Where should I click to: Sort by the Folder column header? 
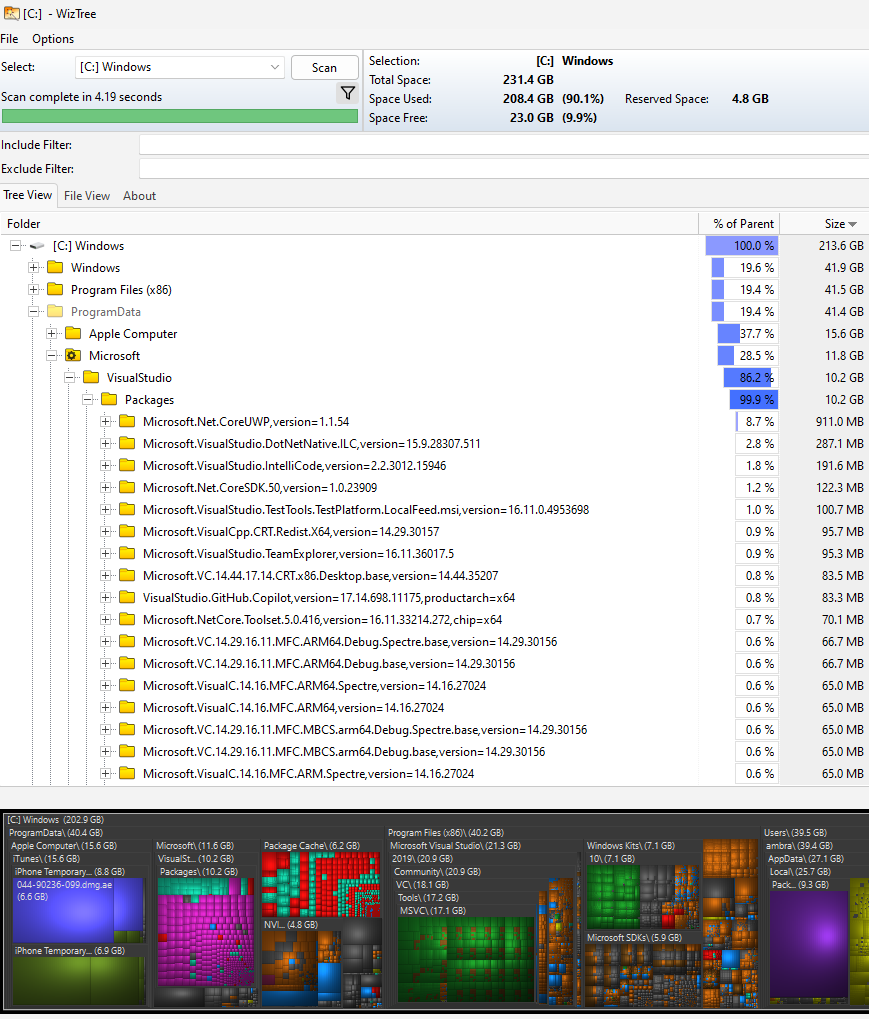(x=349, y=224)
